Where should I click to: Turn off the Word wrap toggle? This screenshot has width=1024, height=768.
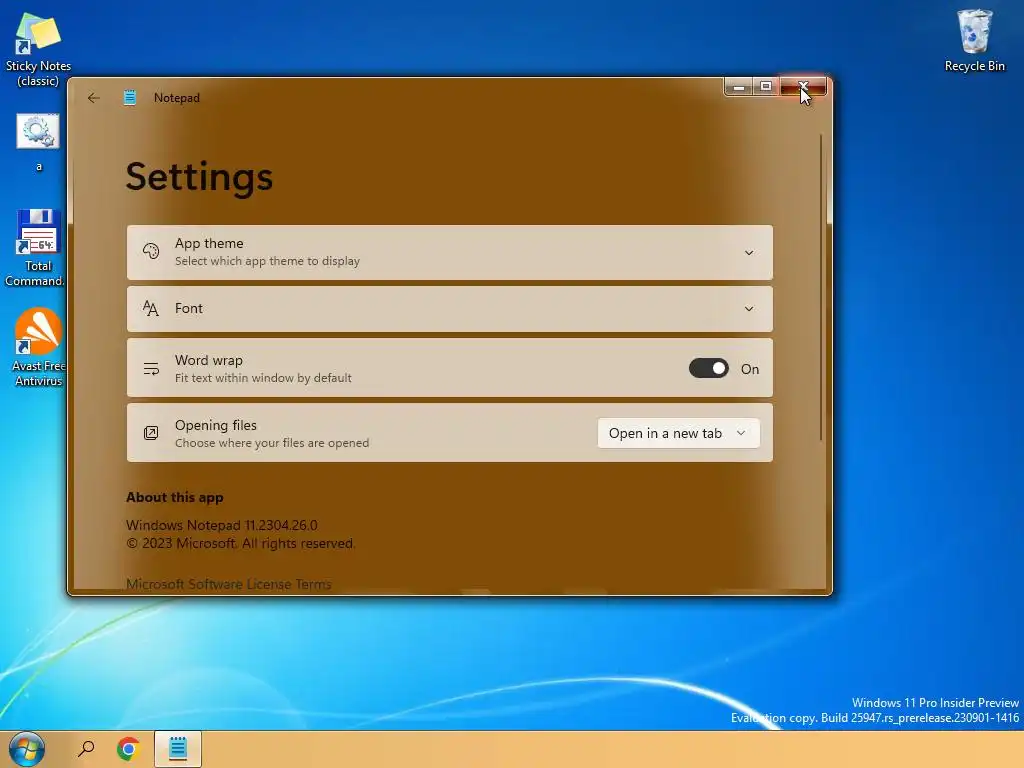pyautogui.click(x=709, y=368)
